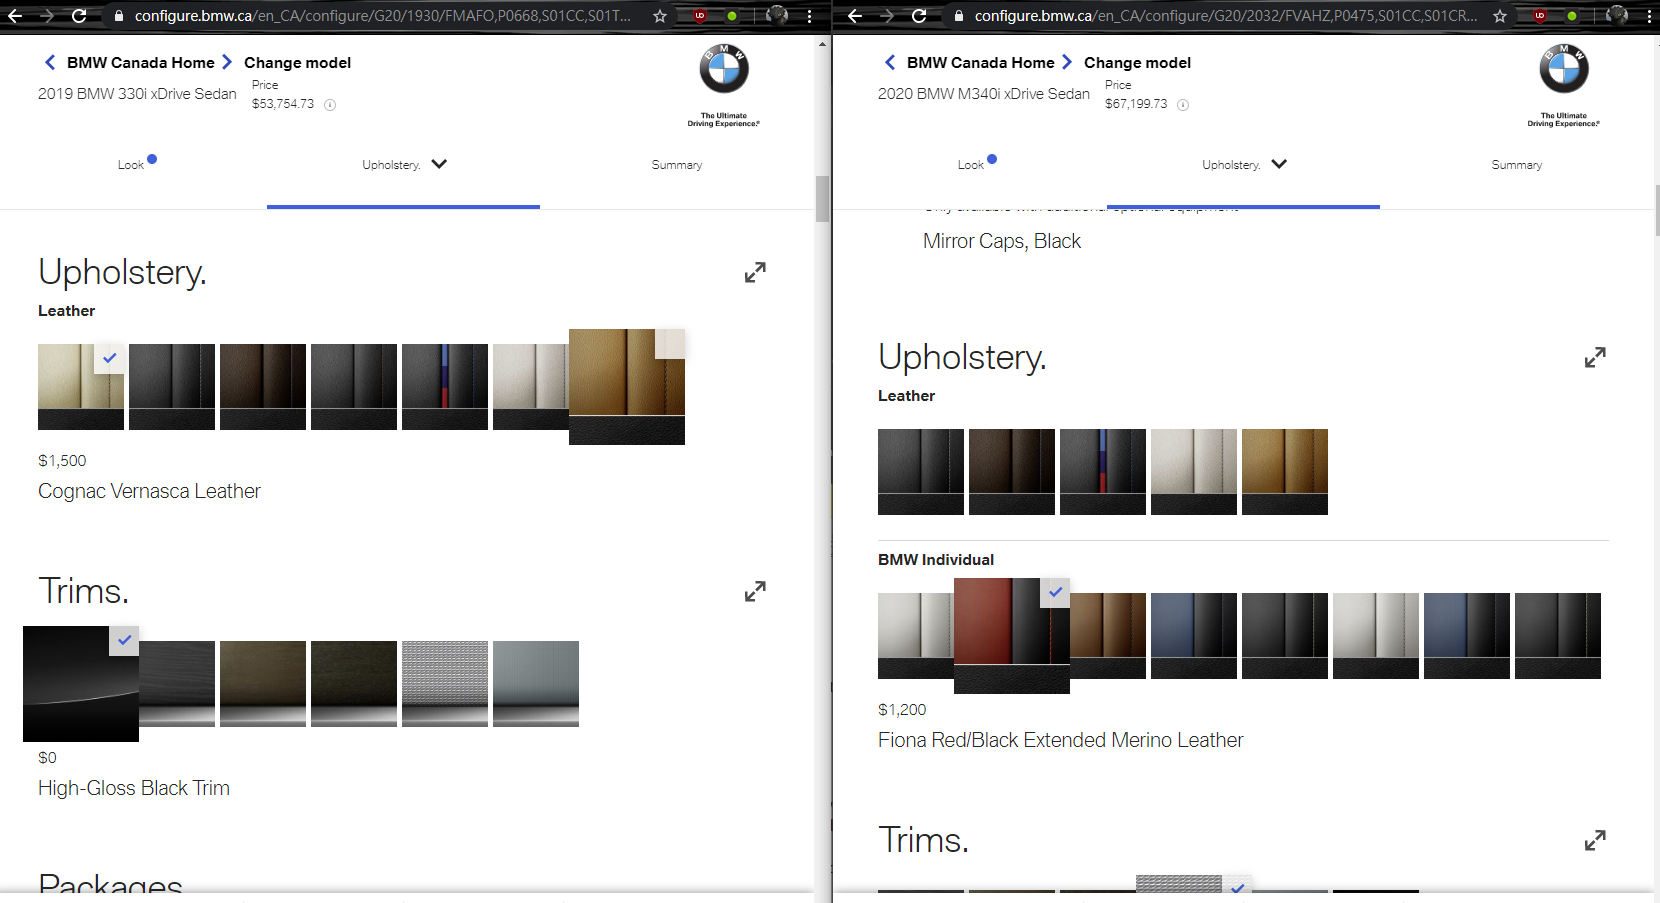The width and height of the screenshot is (1660, 903).
Task: Select Upholstery tab label on M340i page
Action: pos(1231,165)
